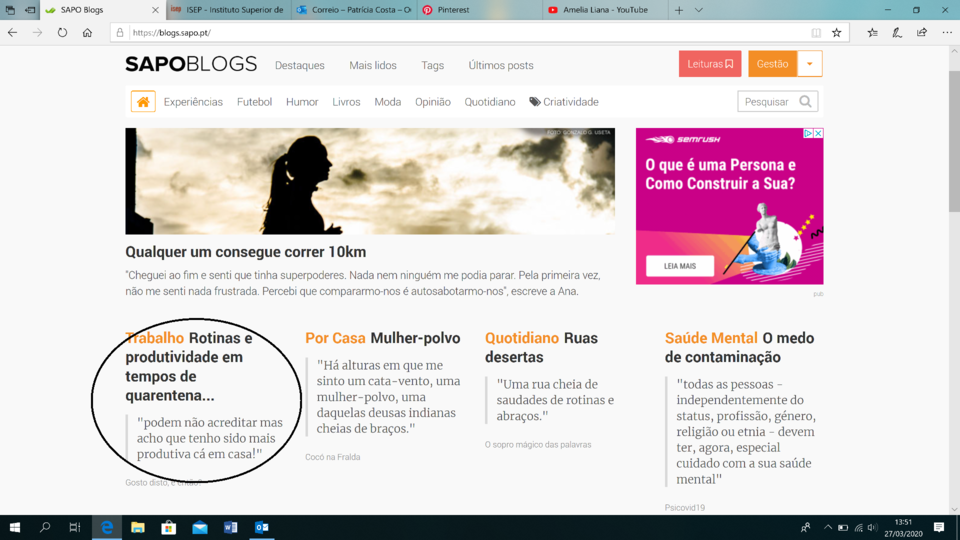This screenshot has height=540, width=960.
Task: Open Word from the Windows taskbar
Action: 230,527
